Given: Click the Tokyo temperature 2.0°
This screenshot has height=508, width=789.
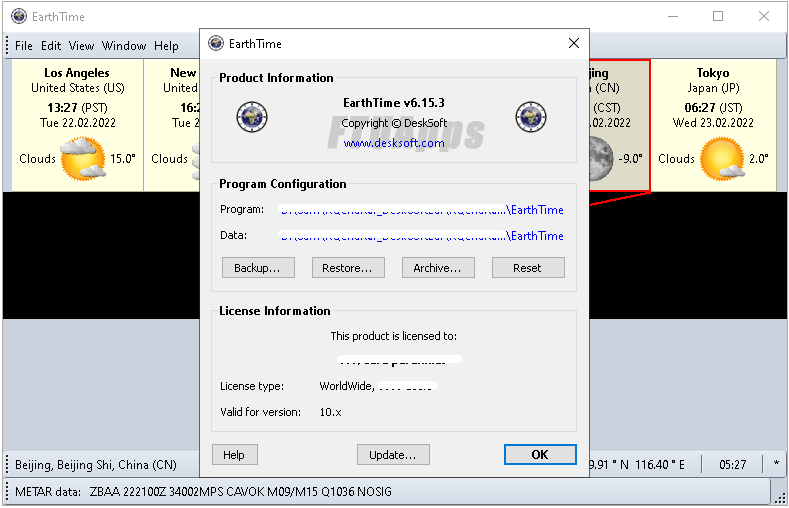Looking at the screenshot, I should pos(759,159).
